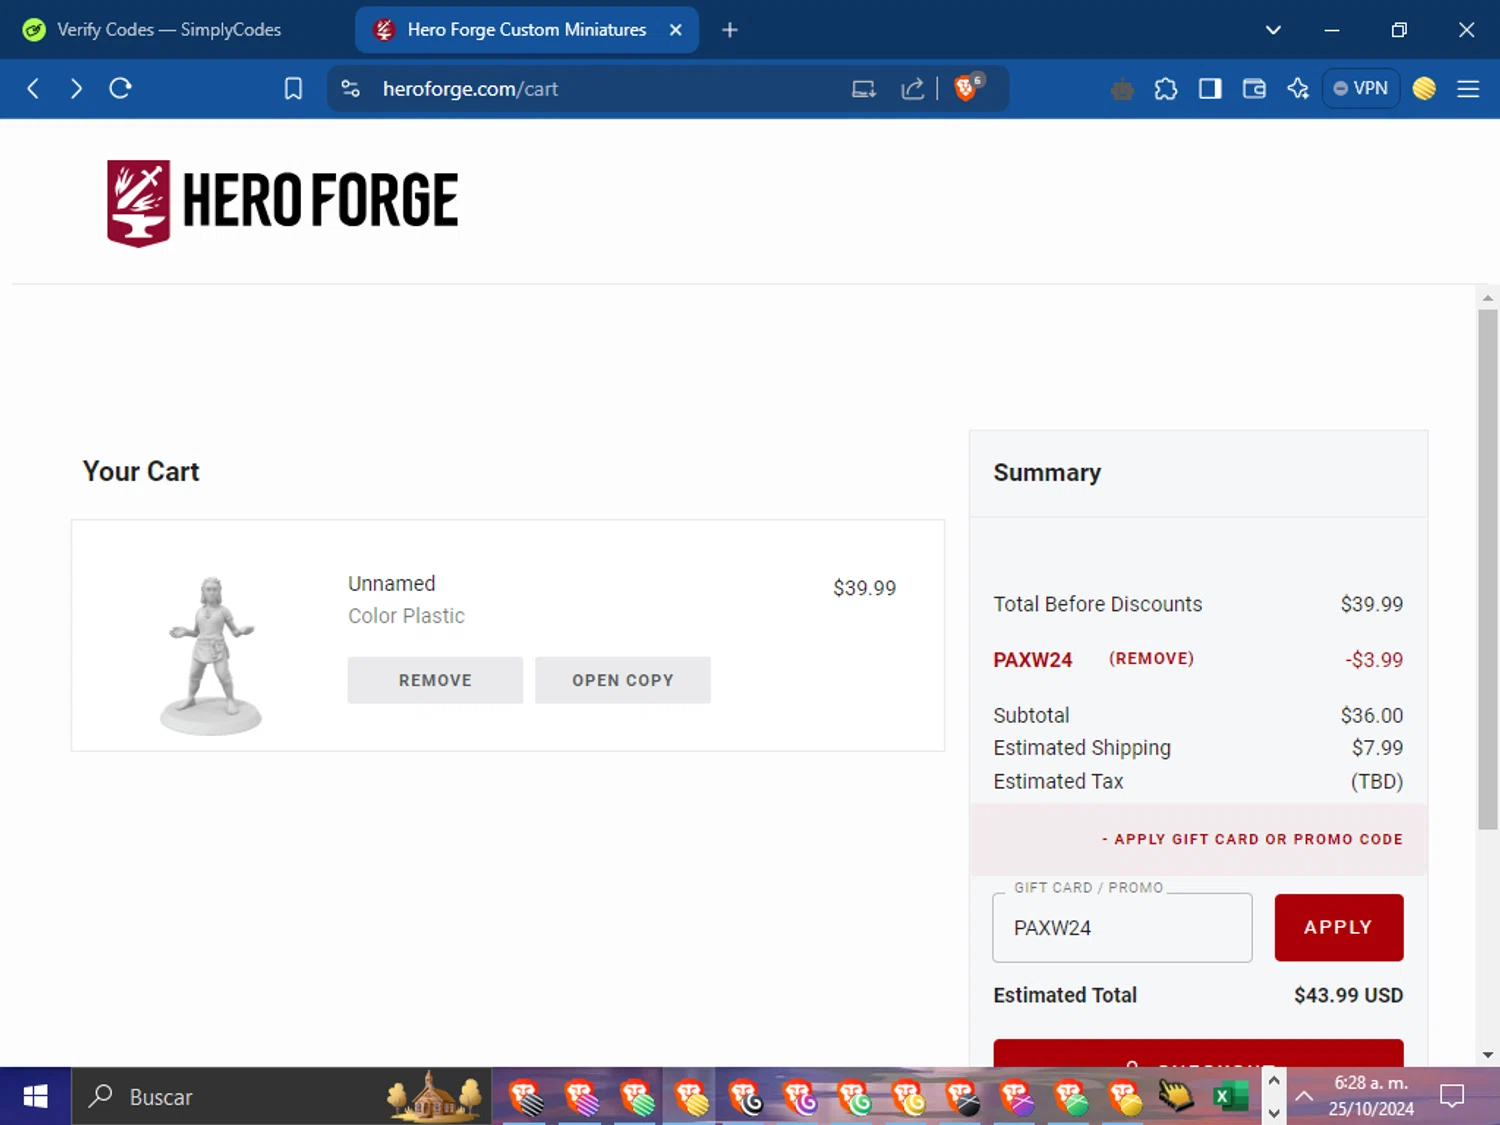
Task: Open a new browser tab
Action: [730, 30]
